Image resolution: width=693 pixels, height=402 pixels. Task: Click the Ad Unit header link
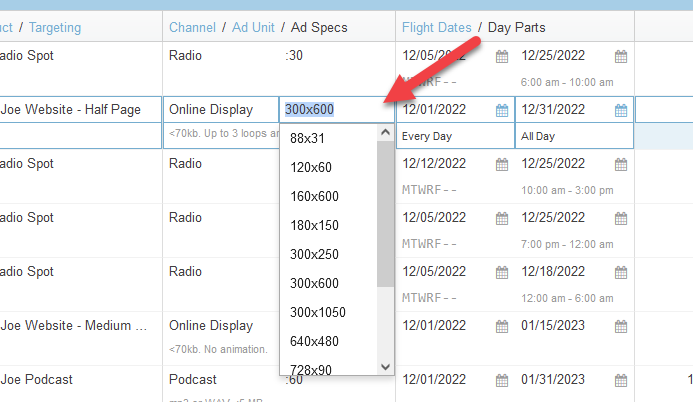tap(253, 27)
